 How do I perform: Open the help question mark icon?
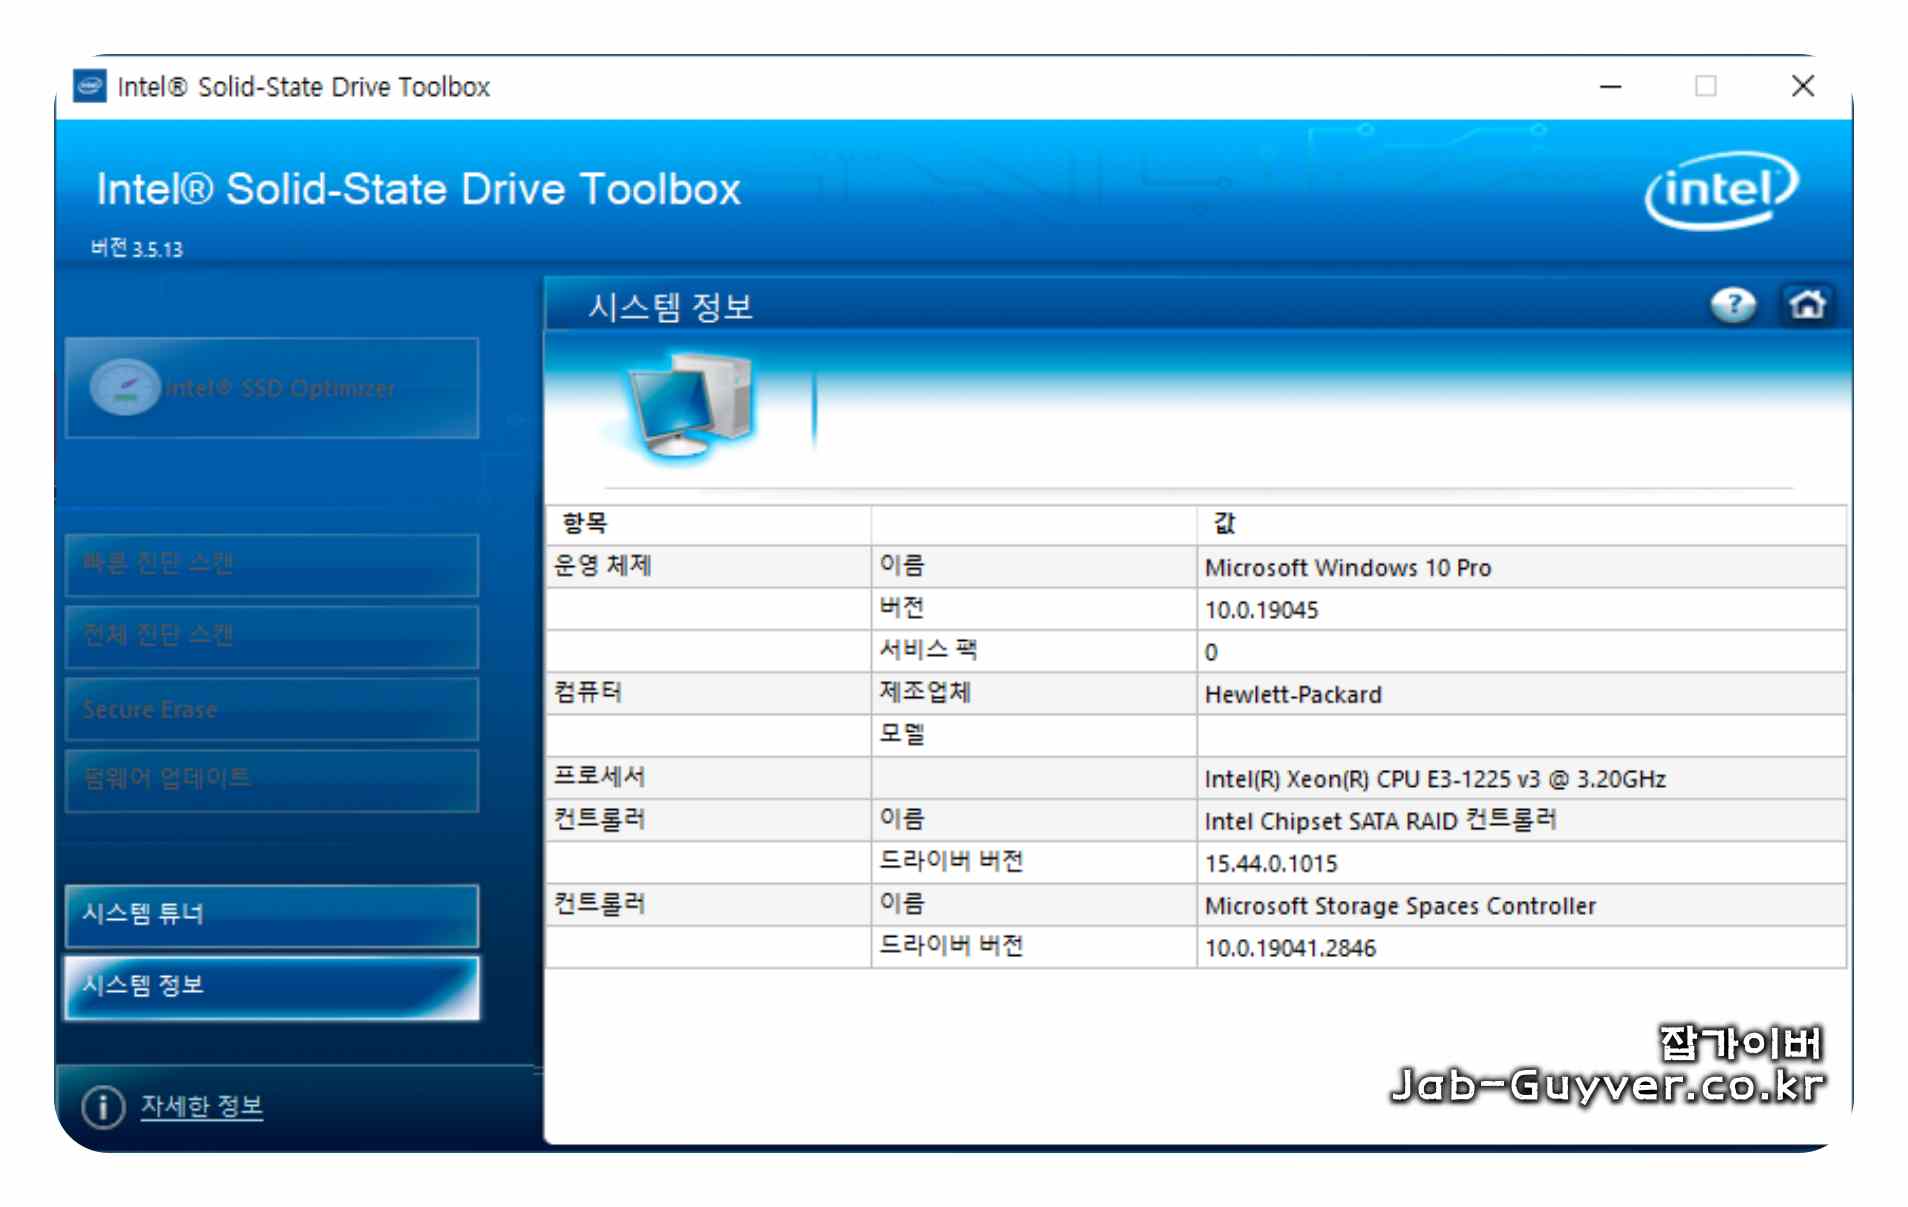click(x=1733, y=305)
